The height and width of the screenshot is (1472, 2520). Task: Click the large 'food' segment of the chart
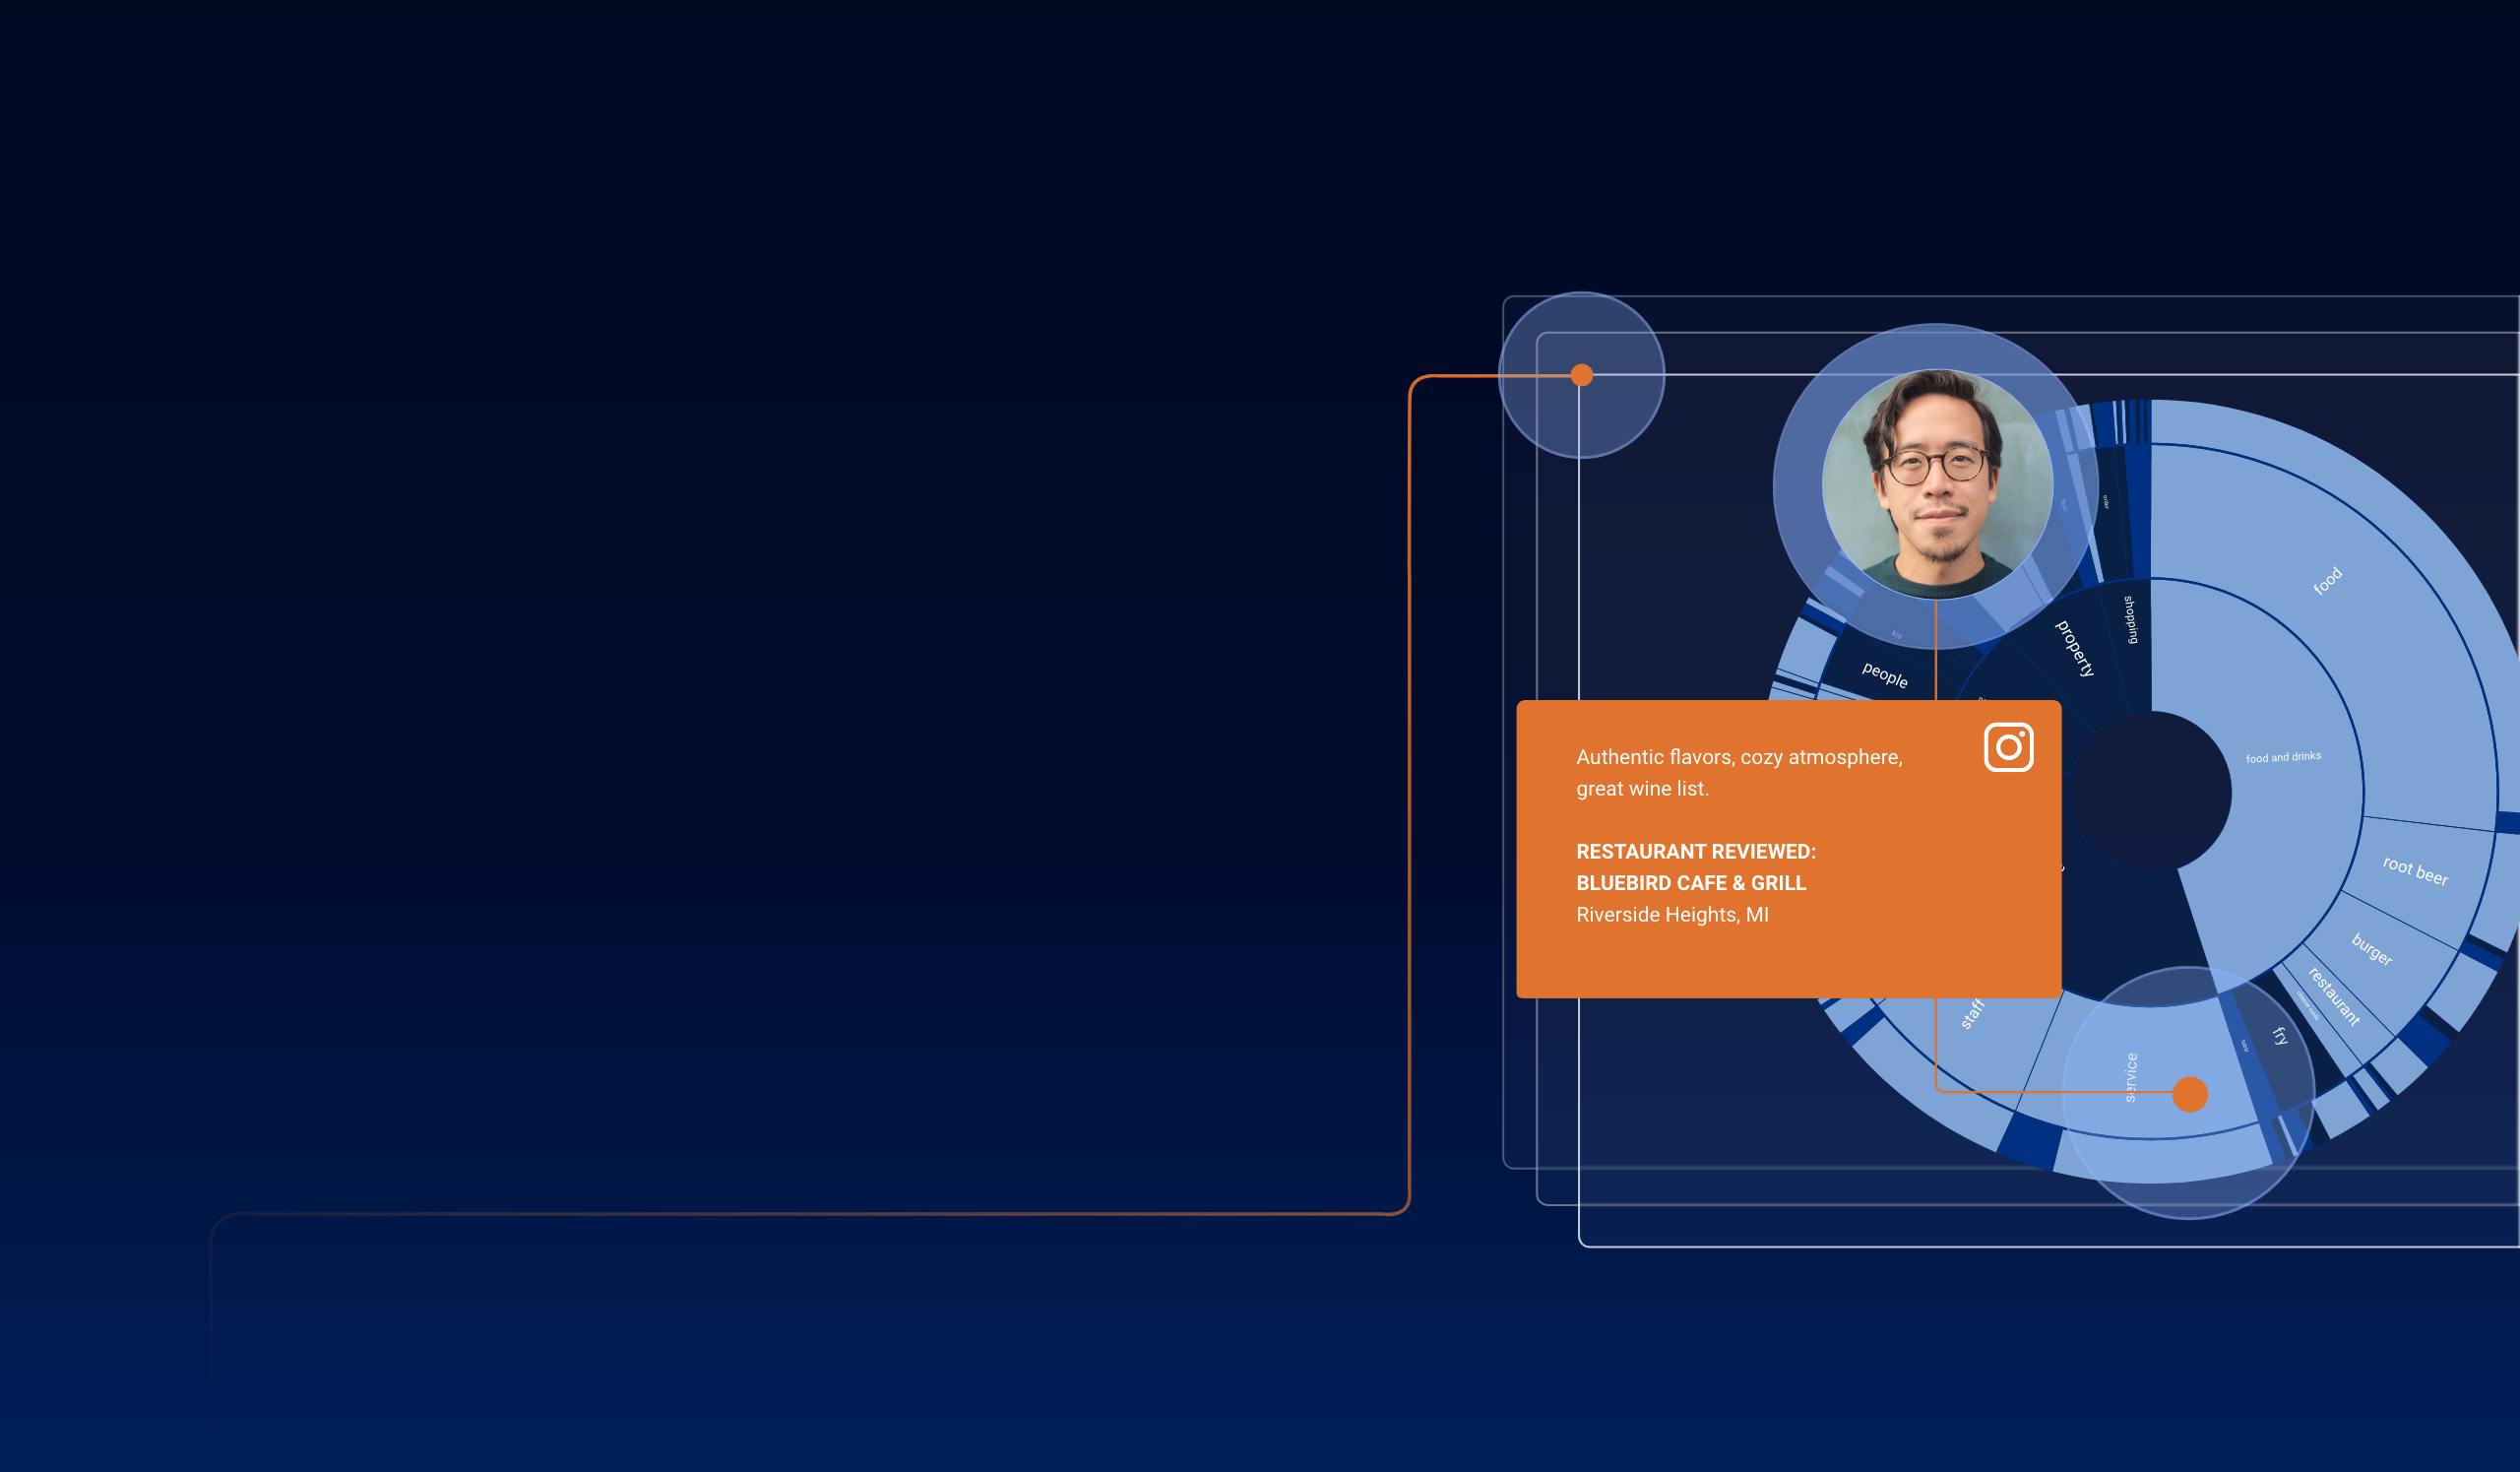click(x=2330, y=580)
